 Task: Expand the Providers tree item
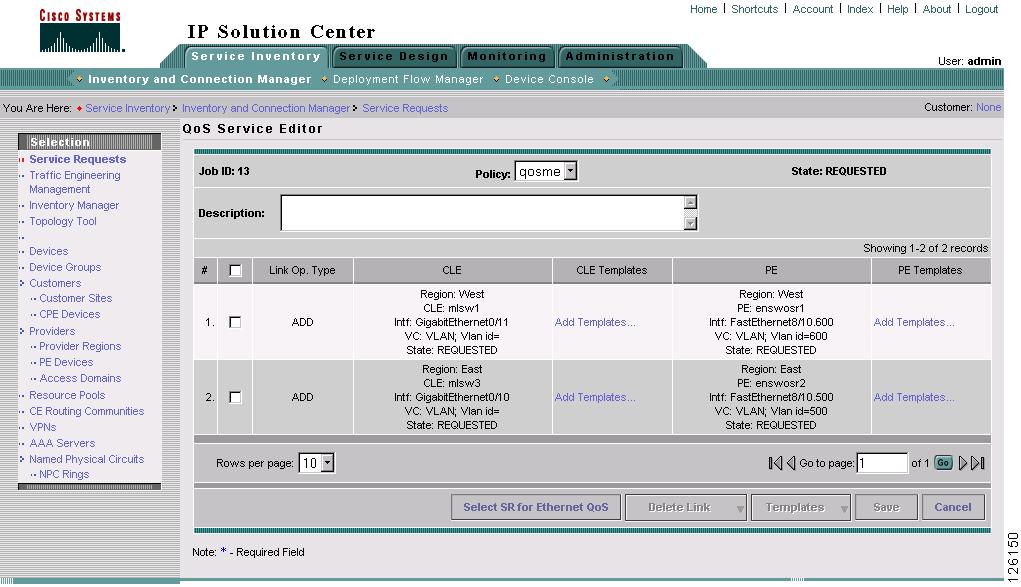tap(22, 331)
